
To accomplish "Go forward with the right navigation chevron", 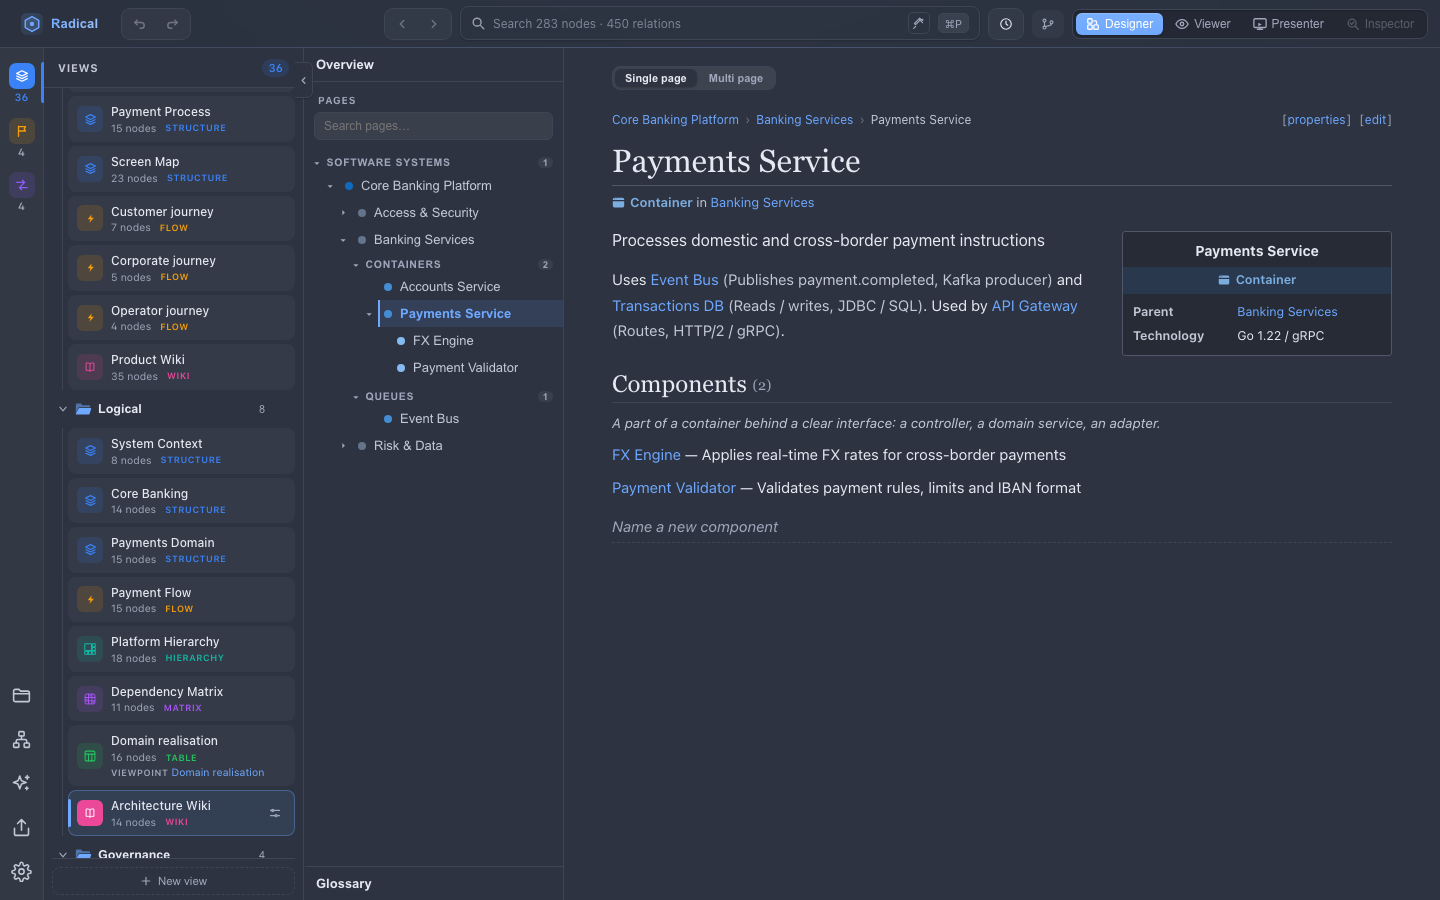I will point(434,24).
